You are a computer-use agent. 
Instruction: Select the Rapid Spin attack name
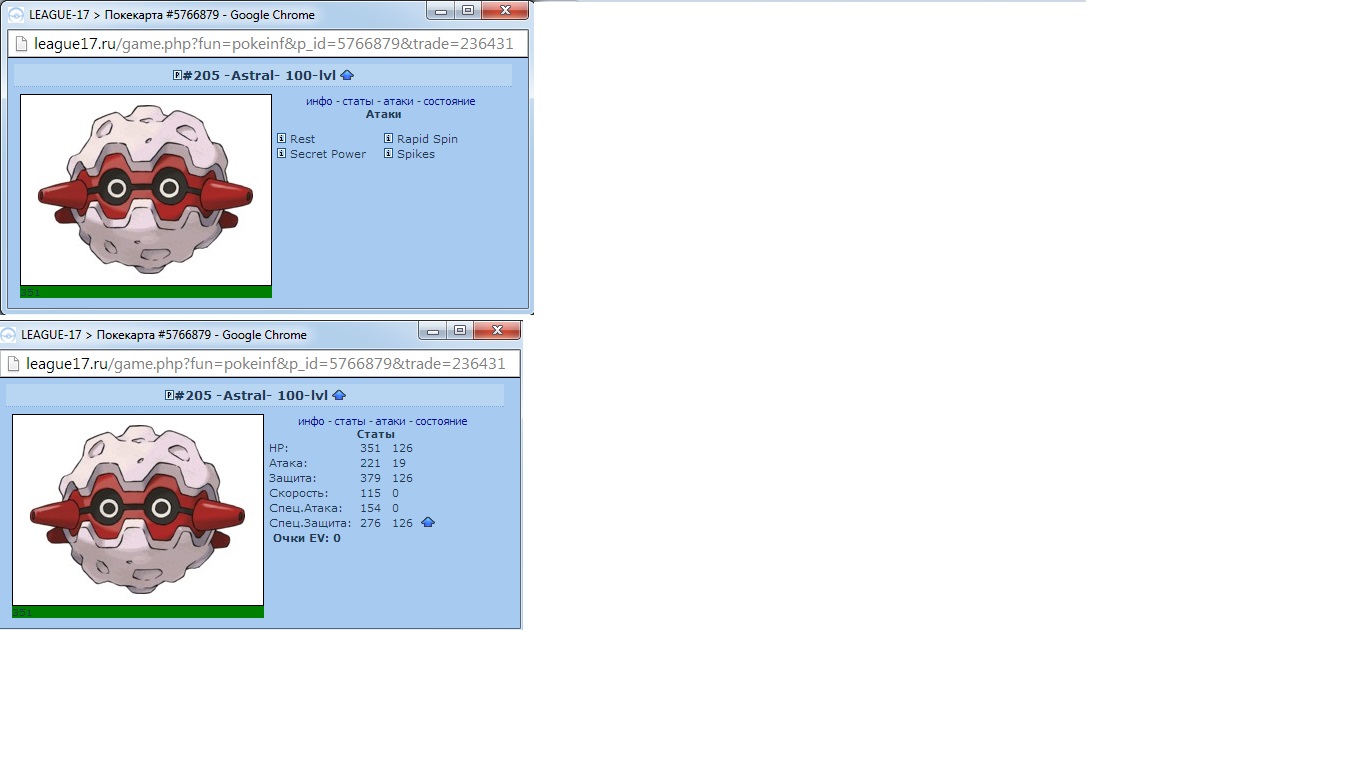tap(427, 139)
